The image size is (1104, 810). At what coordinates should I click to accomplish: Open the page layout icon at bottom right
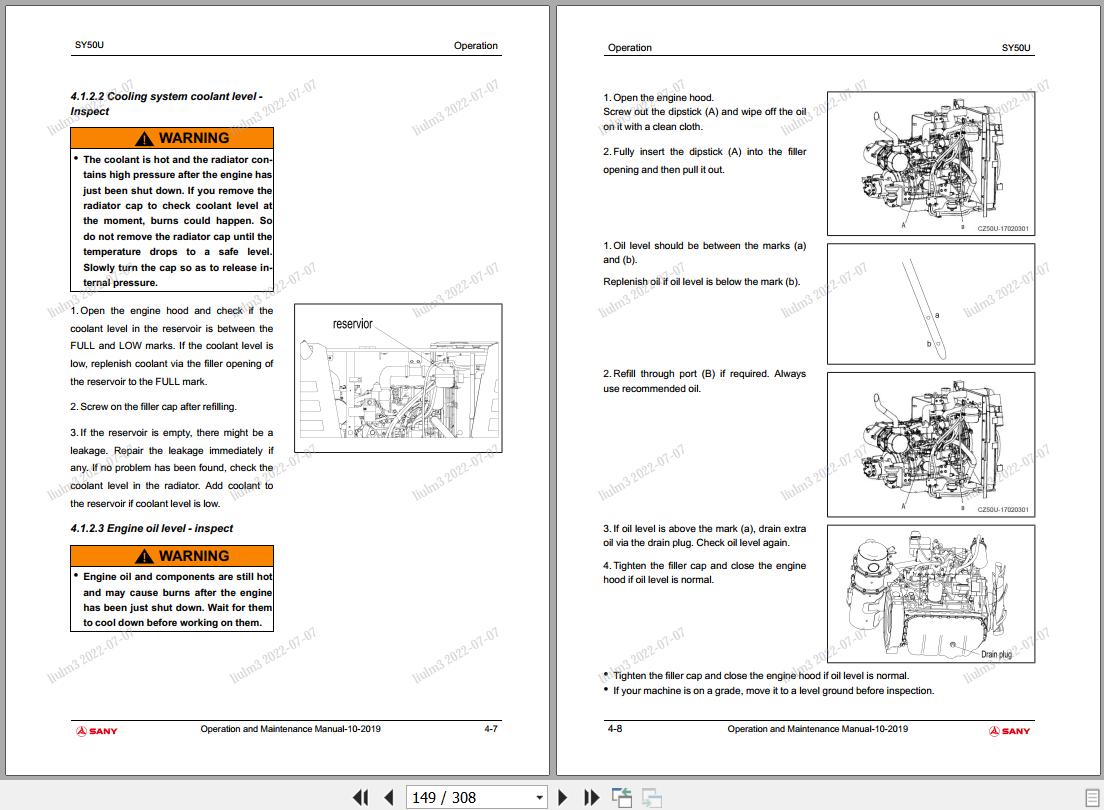[1092, 797]
